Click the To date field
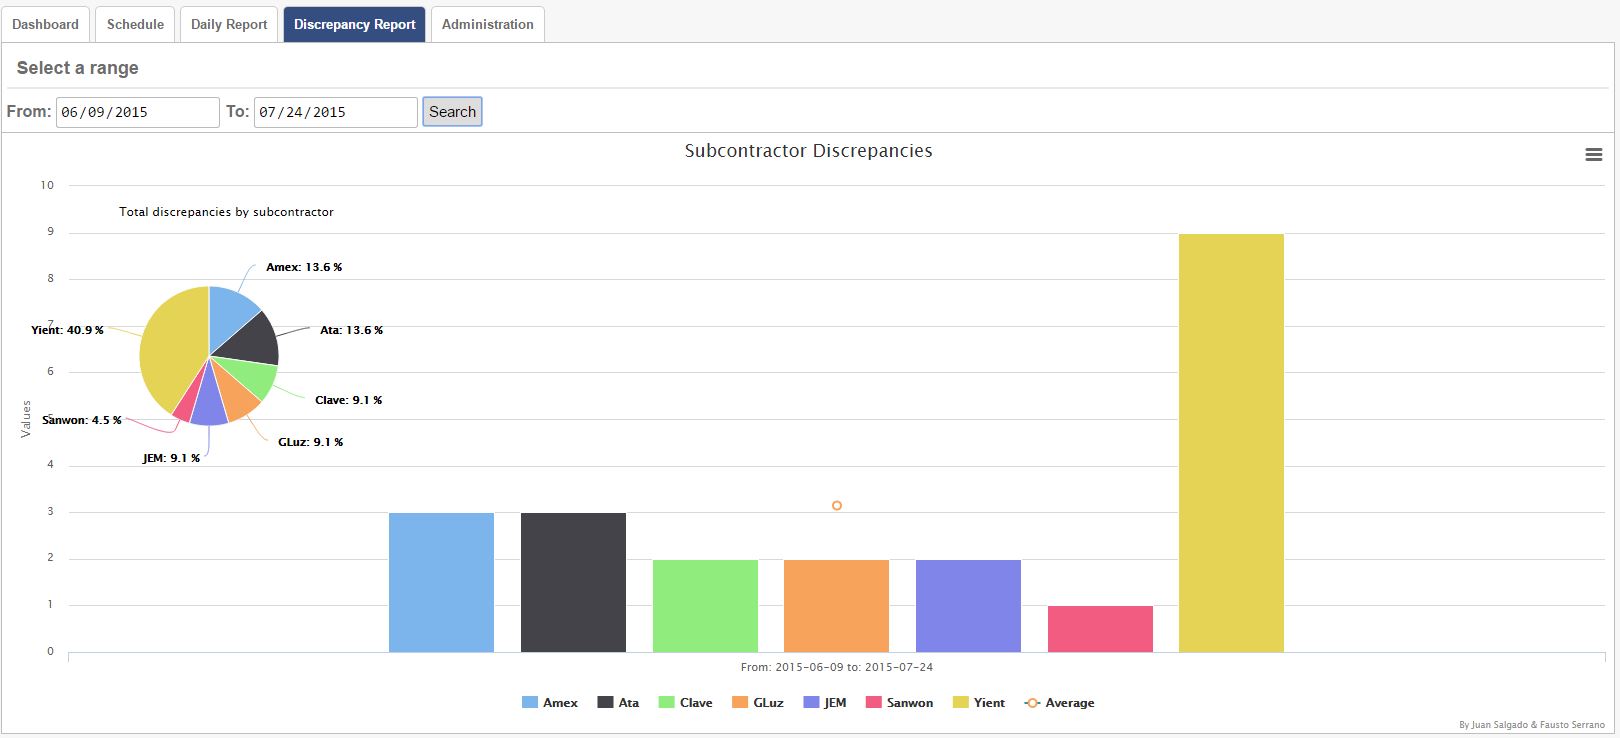 (335, 112)
